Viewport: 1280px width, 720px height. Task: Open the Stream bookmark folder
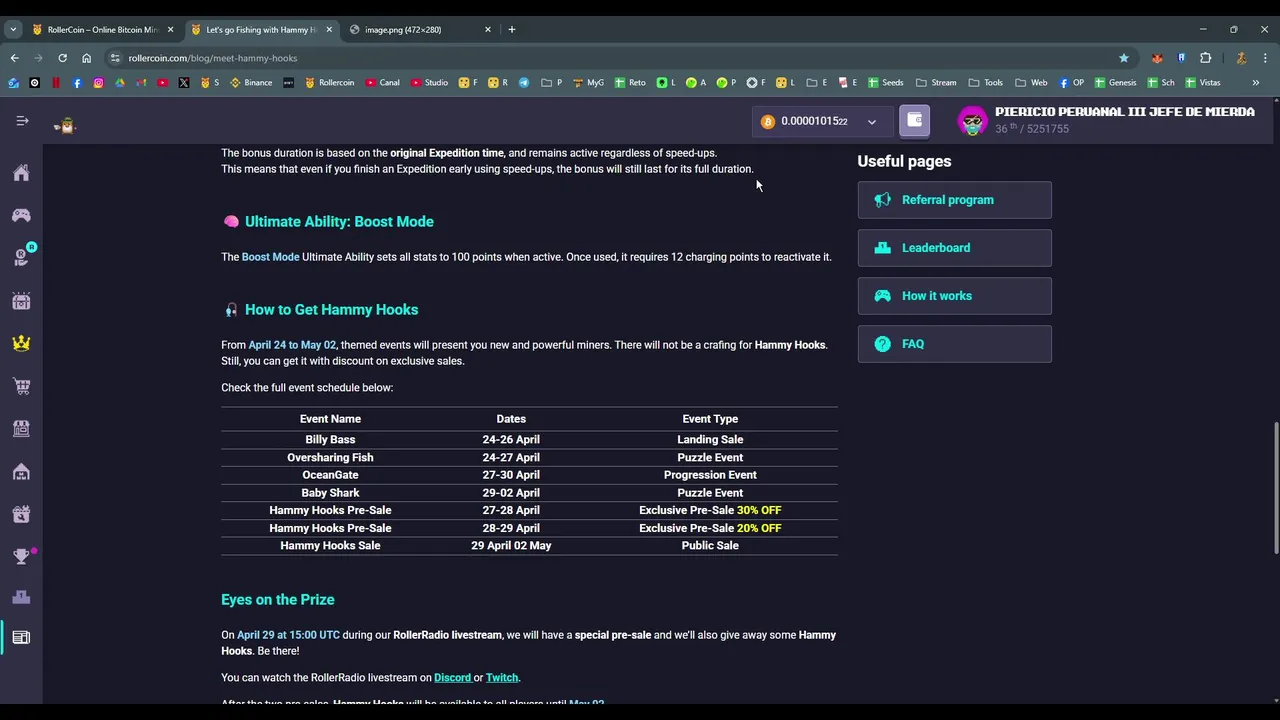coord(935,83)
